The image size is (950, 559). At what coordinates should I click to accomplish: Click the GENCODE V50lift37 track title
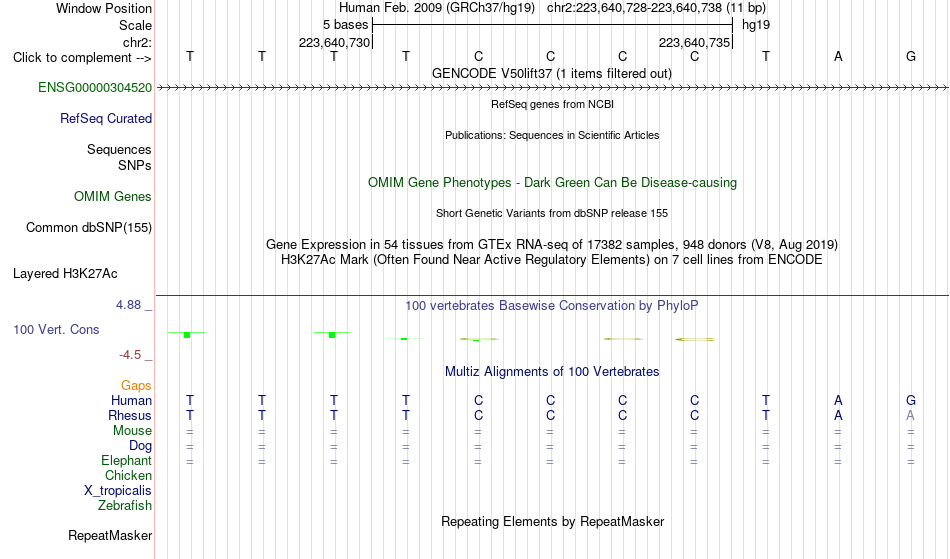(552, 74)
